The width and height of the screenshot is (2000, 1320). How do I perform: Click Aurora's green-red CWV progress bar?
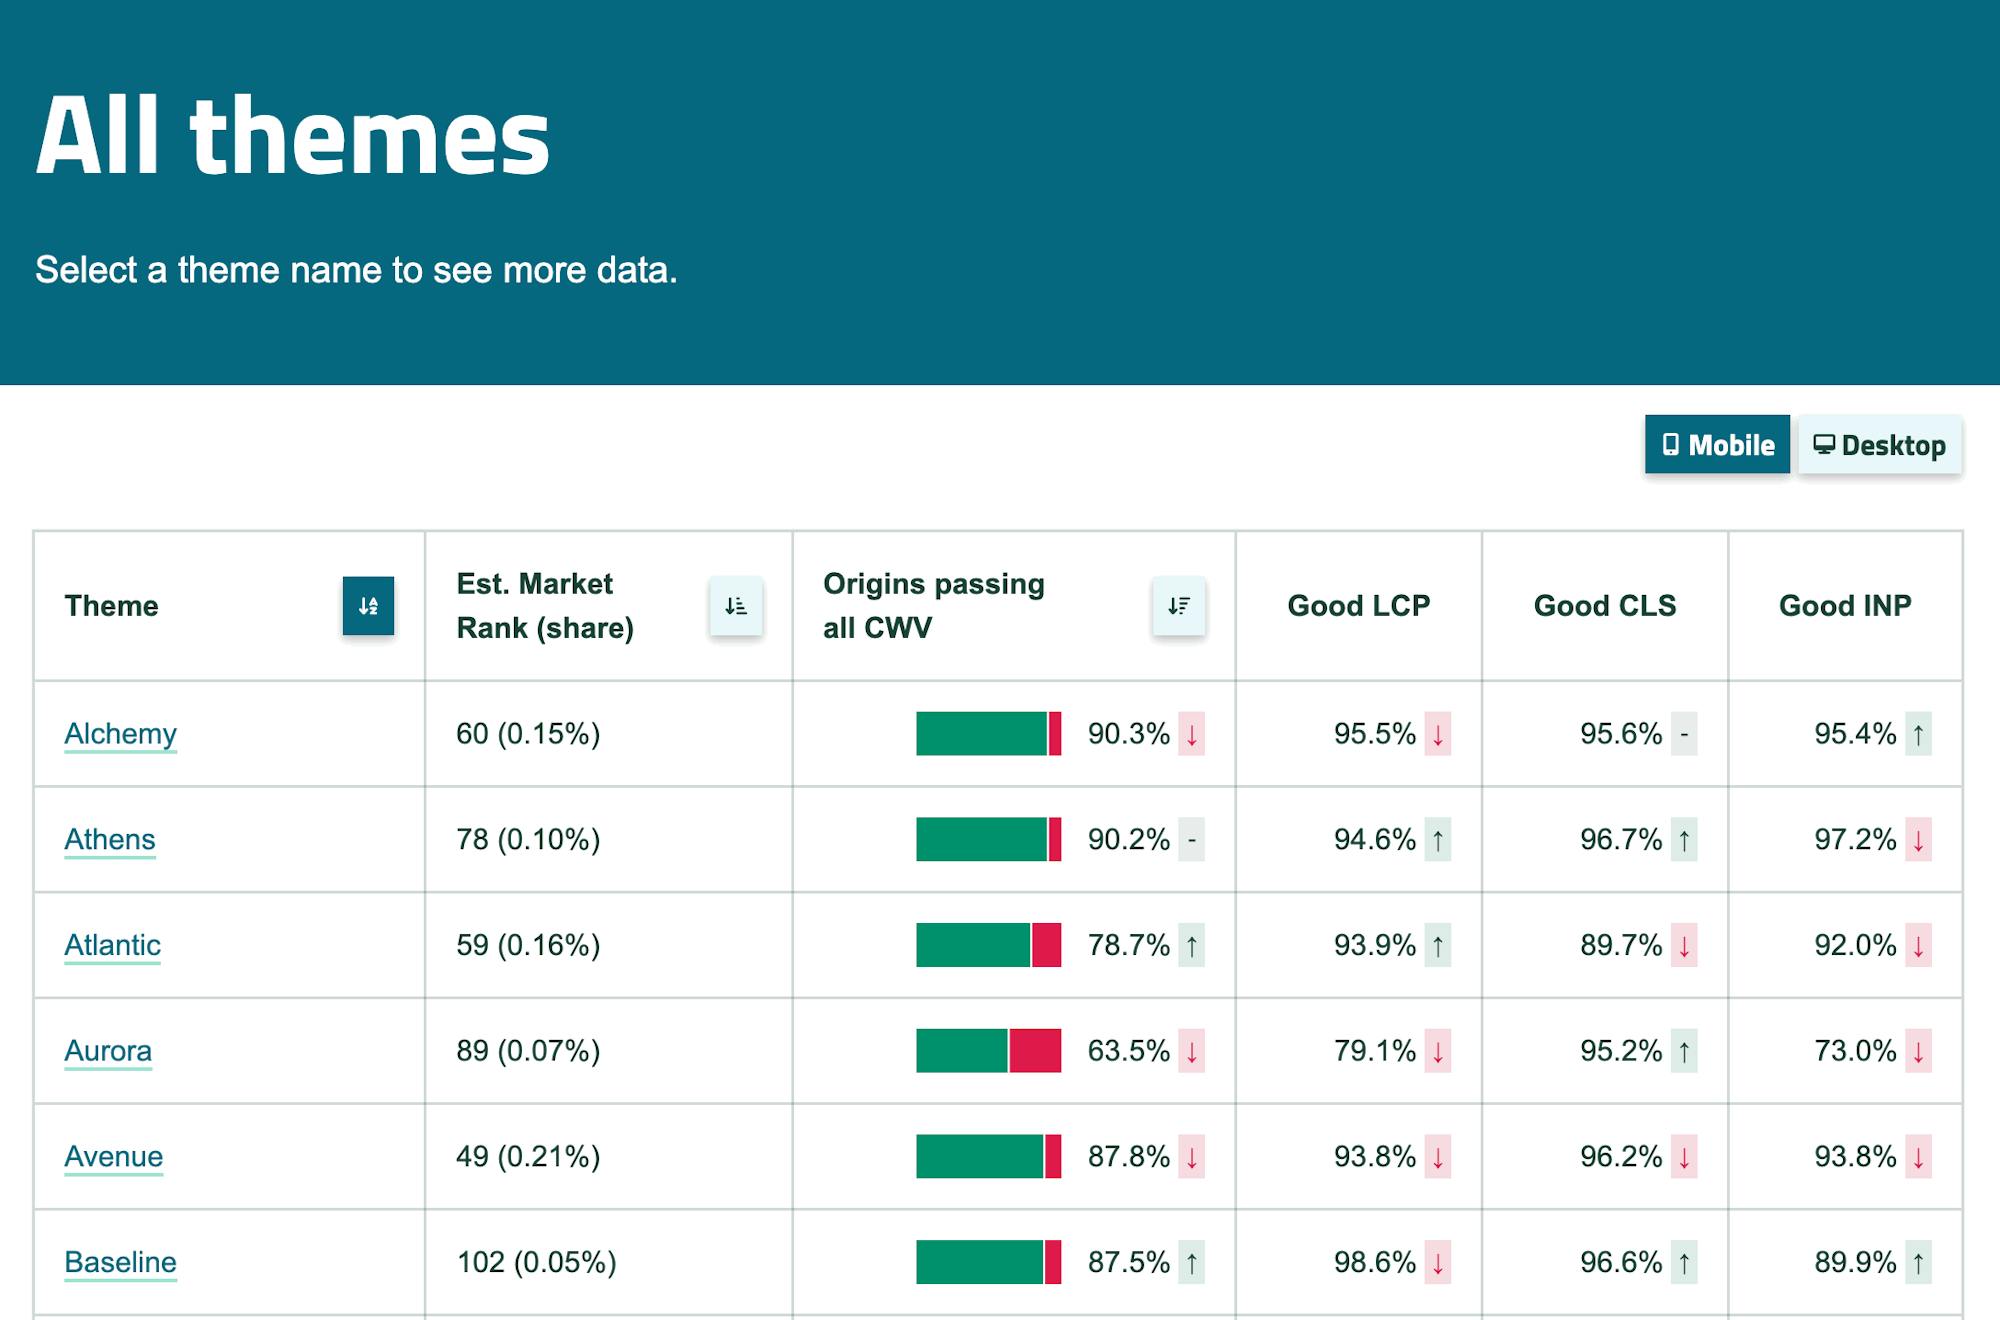[x=990, y=1051]
